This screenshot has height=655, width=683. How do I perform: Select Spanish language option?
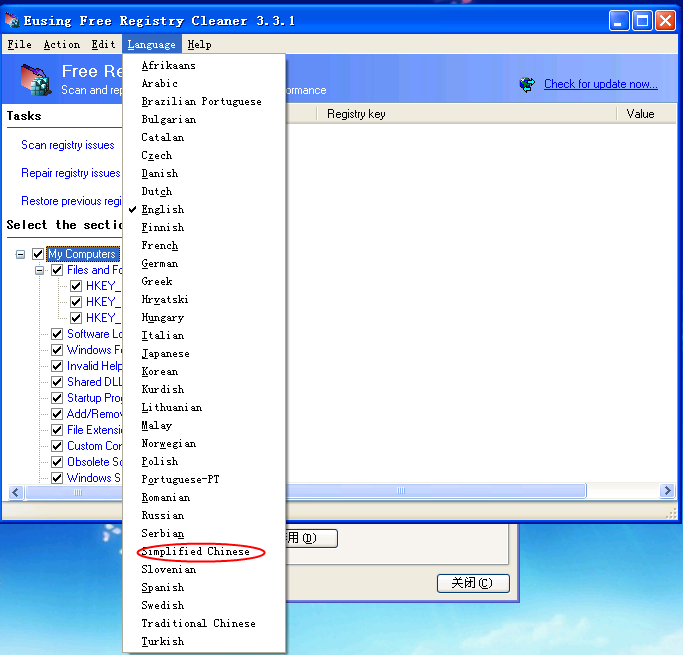click(x=204, y=587)
